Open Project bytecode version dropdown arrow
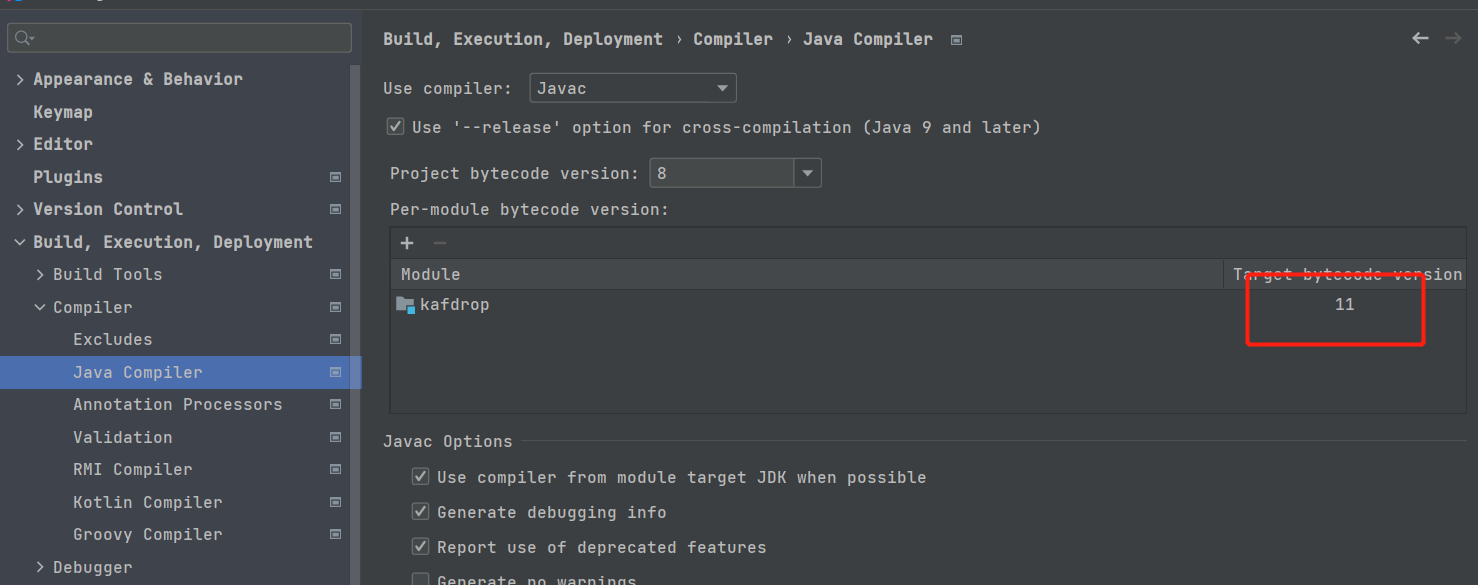The image size is (1478, 585). pos(807,173)
